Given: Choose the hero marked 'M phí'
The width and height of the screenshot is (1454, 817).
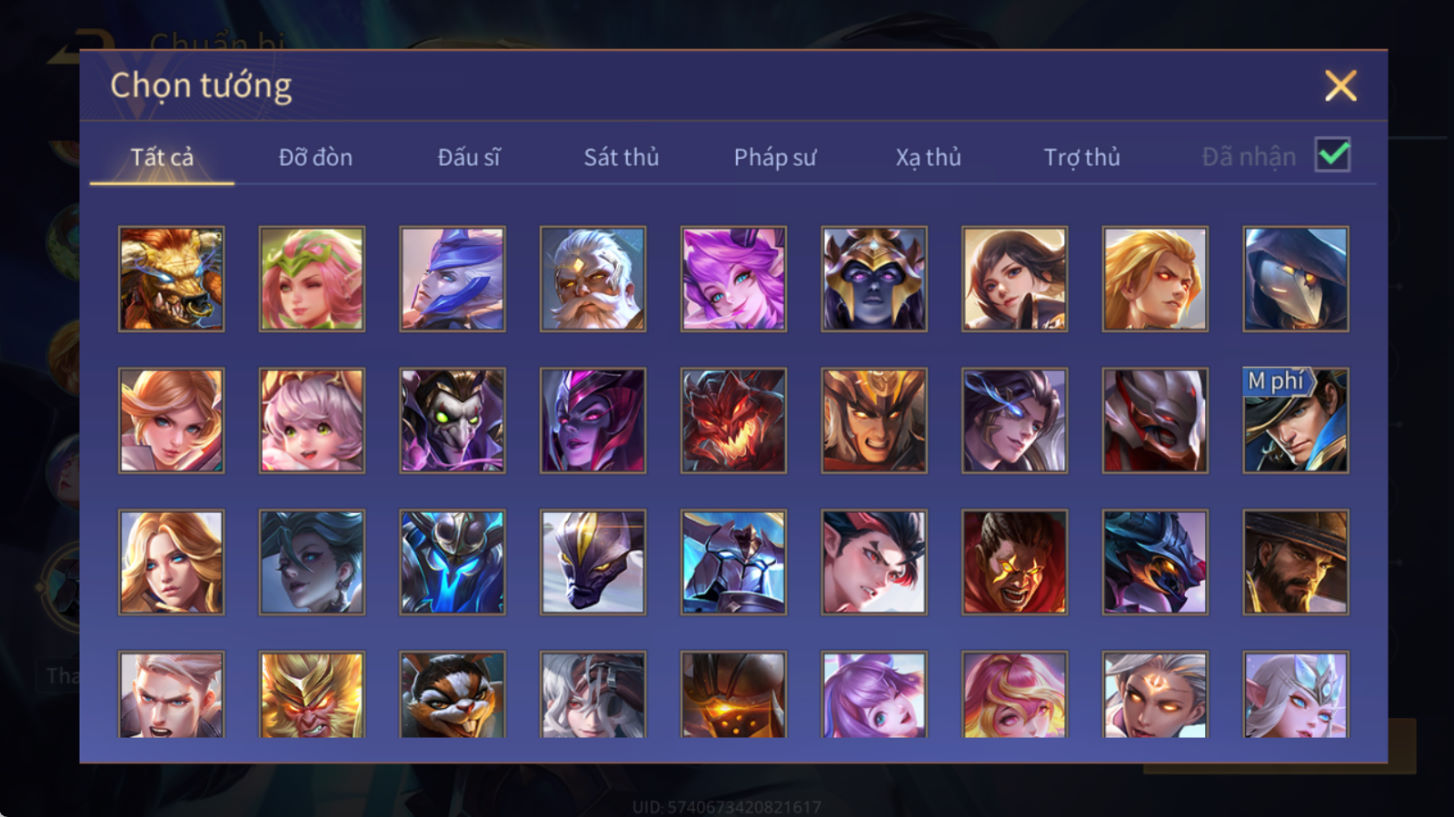Looking at the screenshot, I should tap(1296, 421).
